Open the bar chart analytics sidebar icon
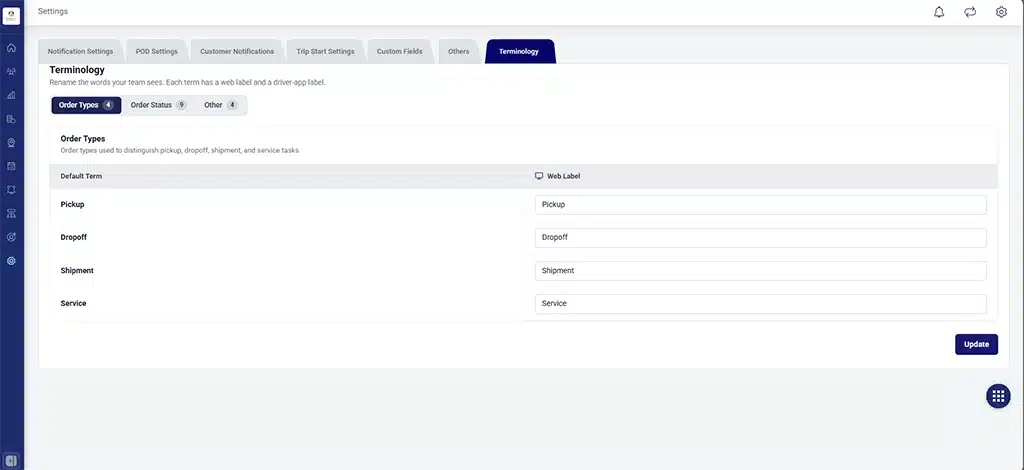This screenshot has height=470, width=1024. 11,95
